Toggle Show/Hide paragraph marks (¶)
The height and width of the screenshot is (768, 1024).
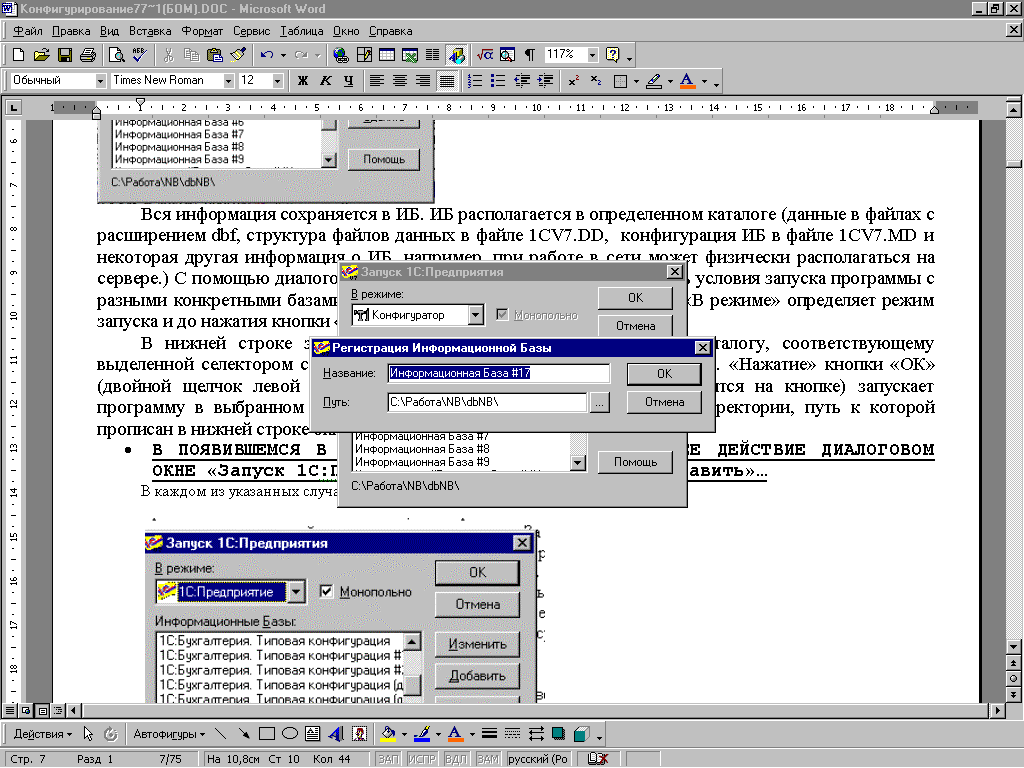point(530,55)
